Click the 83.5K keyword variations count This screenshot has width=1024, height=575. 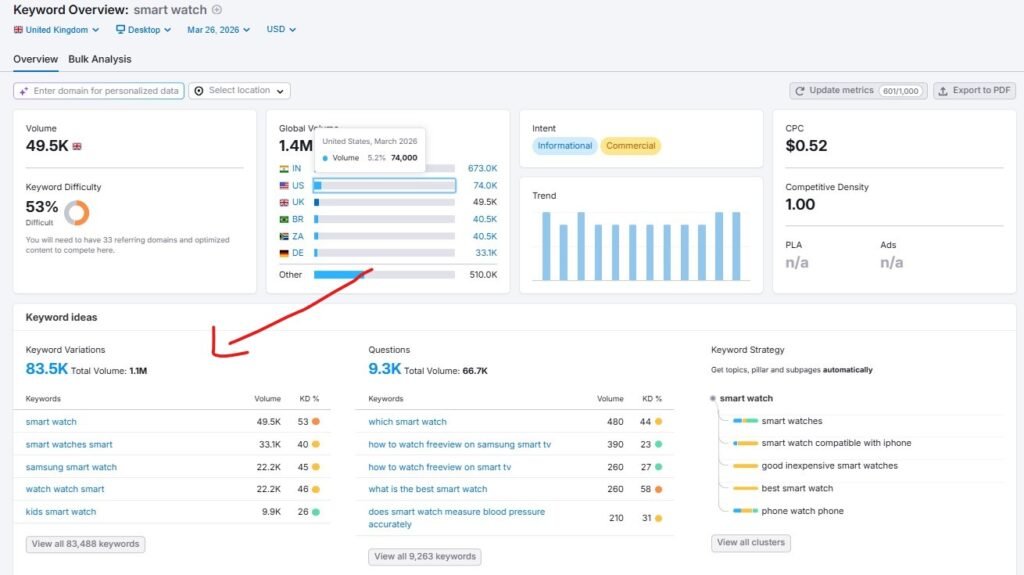[x=46, y=369]
